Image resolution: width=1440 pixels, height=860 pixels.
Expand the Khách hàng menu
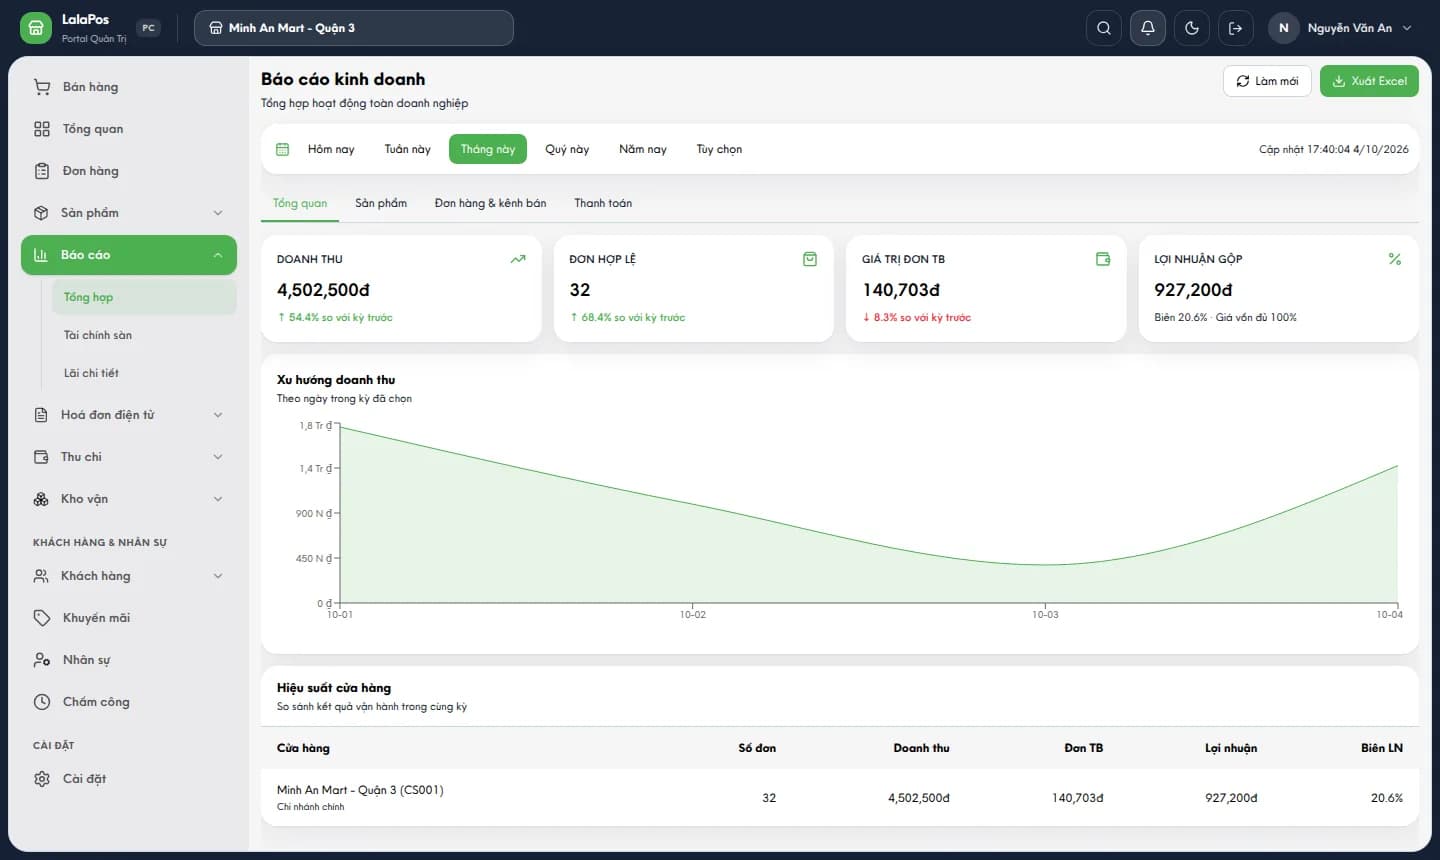(129, 576)
